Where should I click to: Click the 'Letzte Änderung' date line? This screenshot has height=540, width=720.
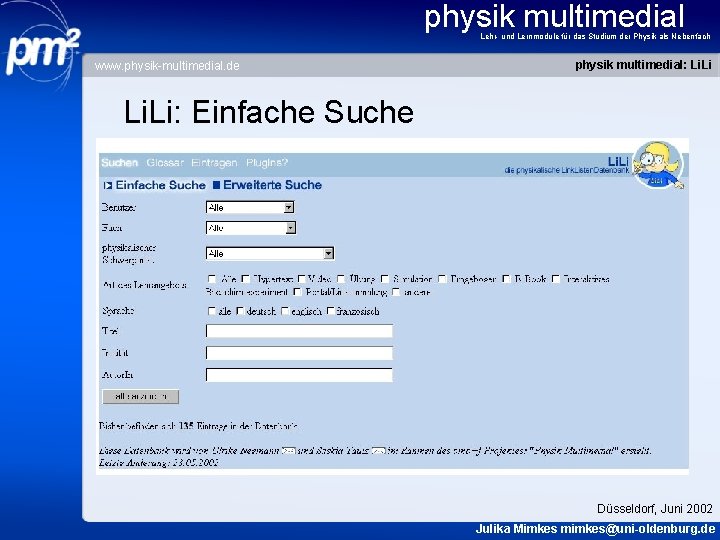pyautogui.click(x=158, y=462)
